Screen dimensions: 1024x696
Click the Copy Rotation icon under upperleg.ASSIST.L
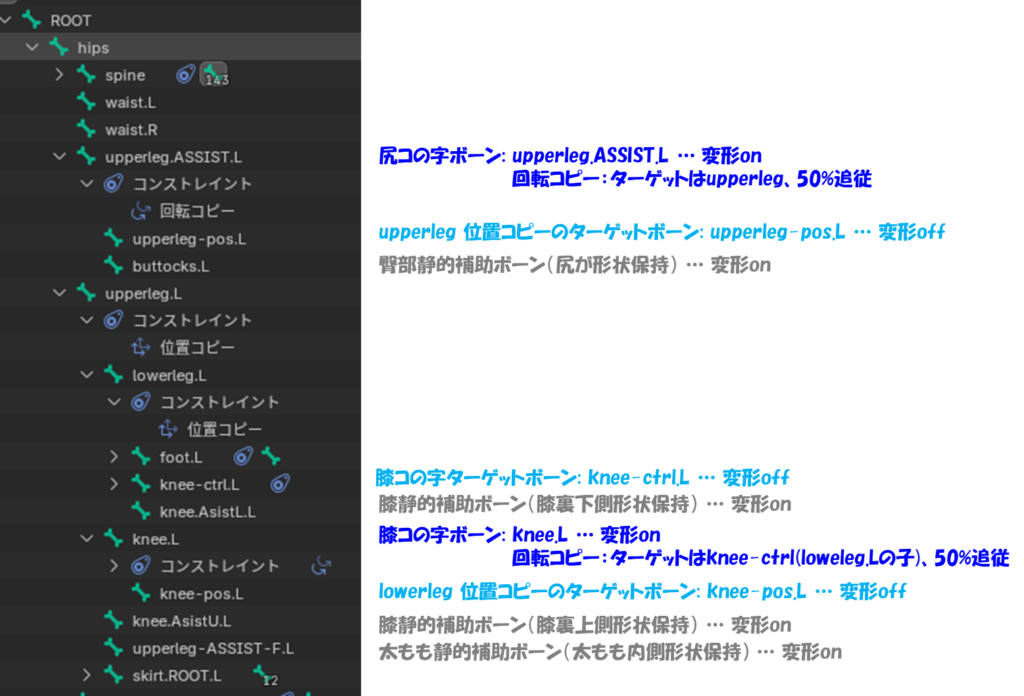(141, 211)
